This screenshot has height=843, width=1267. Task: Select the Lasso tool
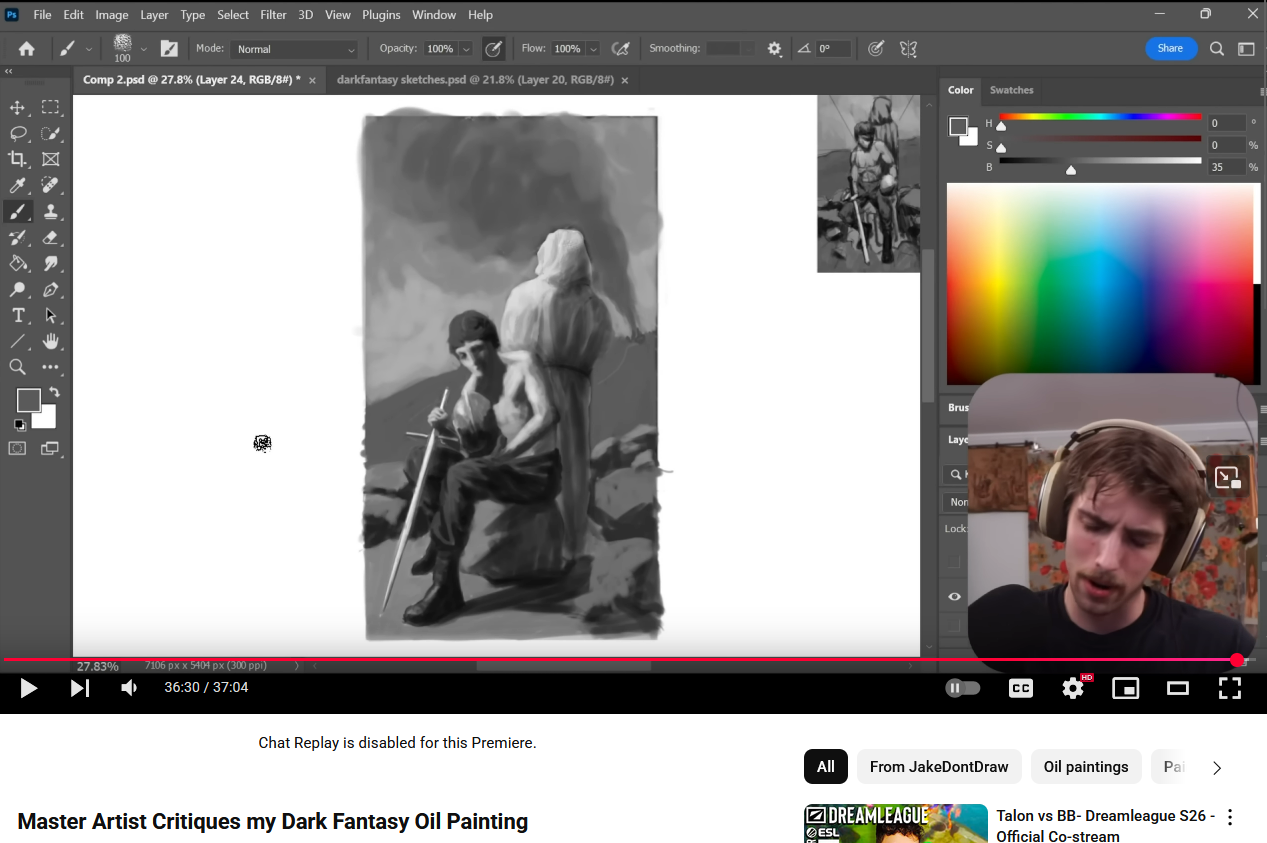18,133
